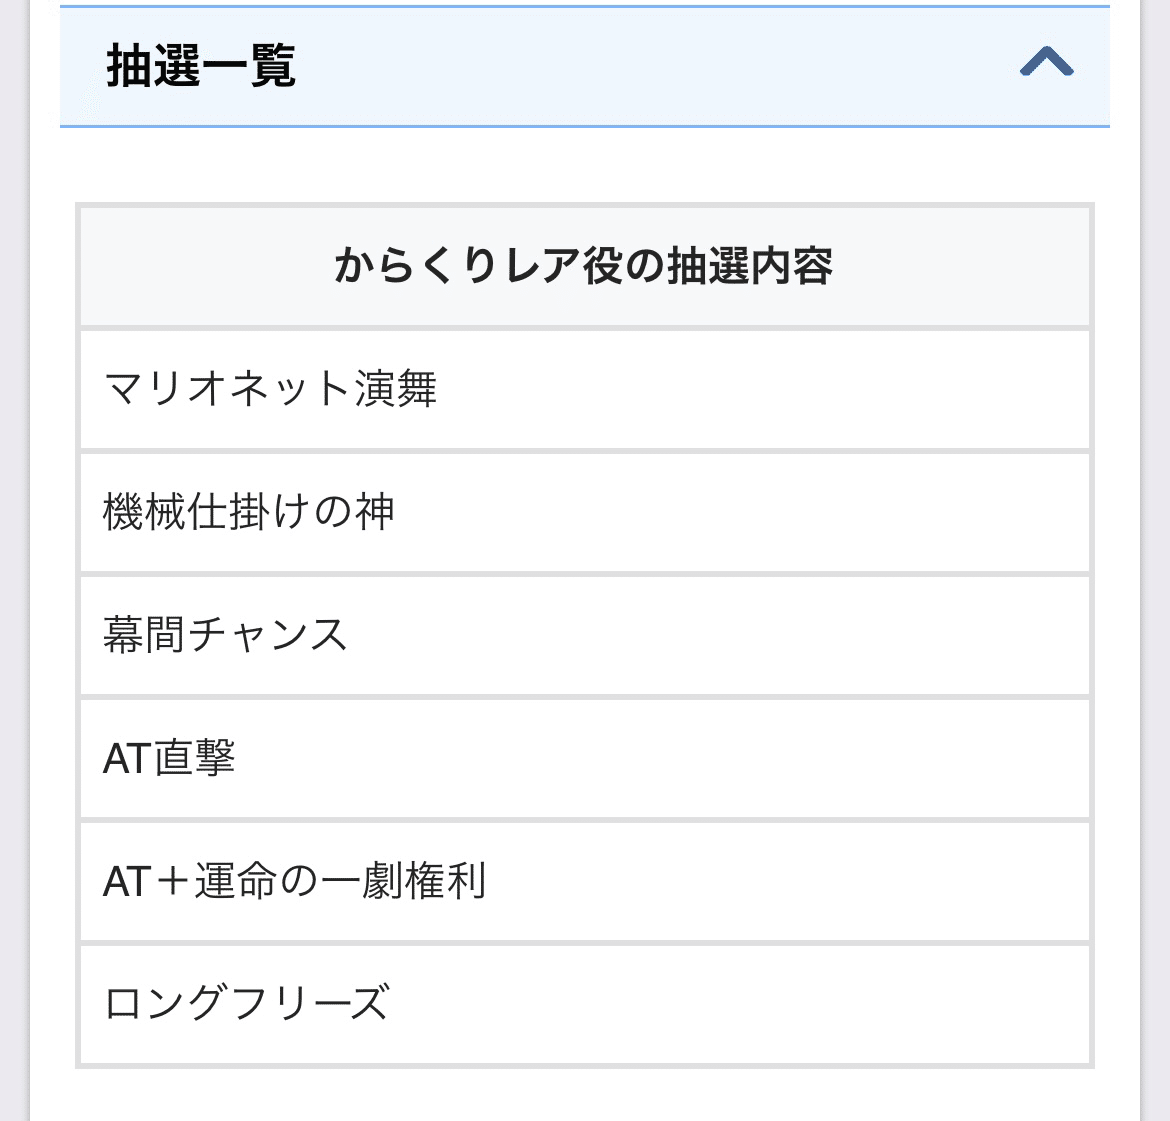The image size is (1170, 1121).
Task: Click the word マリオネット in first row
Action: click(228, 389)
